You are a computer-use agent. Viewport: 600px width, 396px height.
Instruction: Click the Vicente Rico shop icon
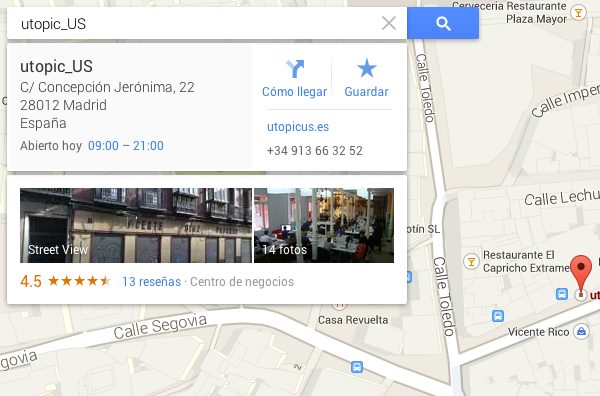pos(581,332)
